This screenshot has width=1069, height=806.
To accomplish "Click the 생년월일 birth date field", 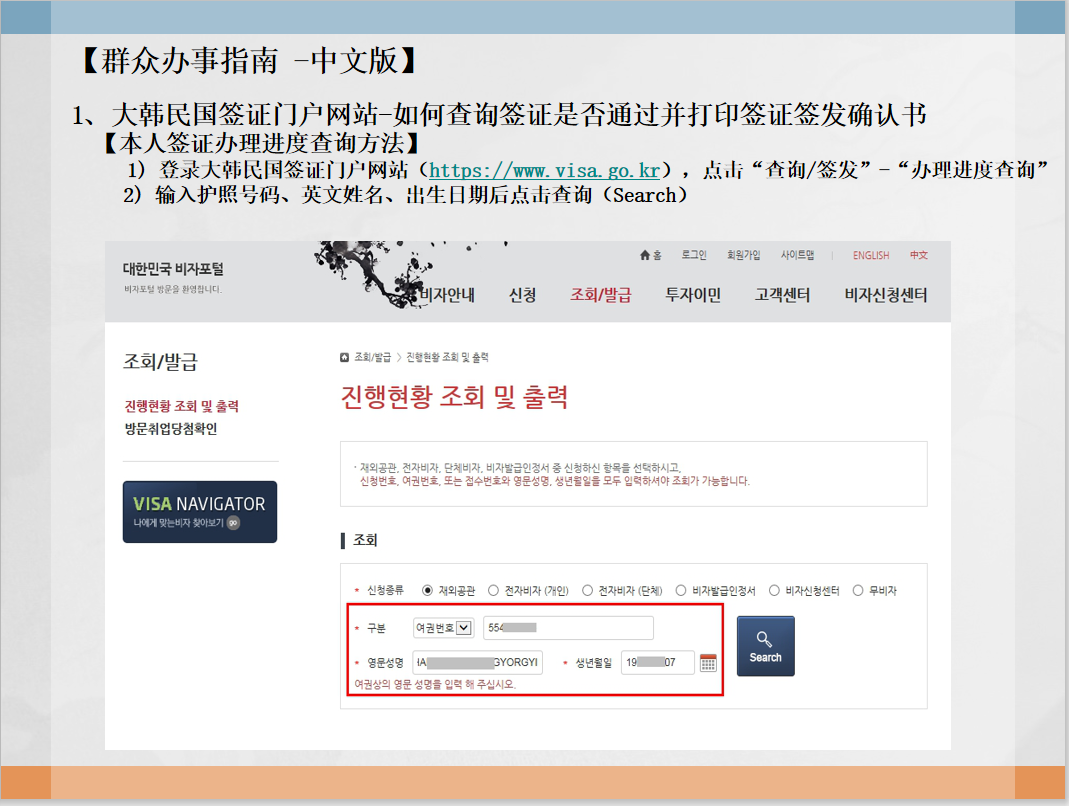I will click(x=657, y=662).
